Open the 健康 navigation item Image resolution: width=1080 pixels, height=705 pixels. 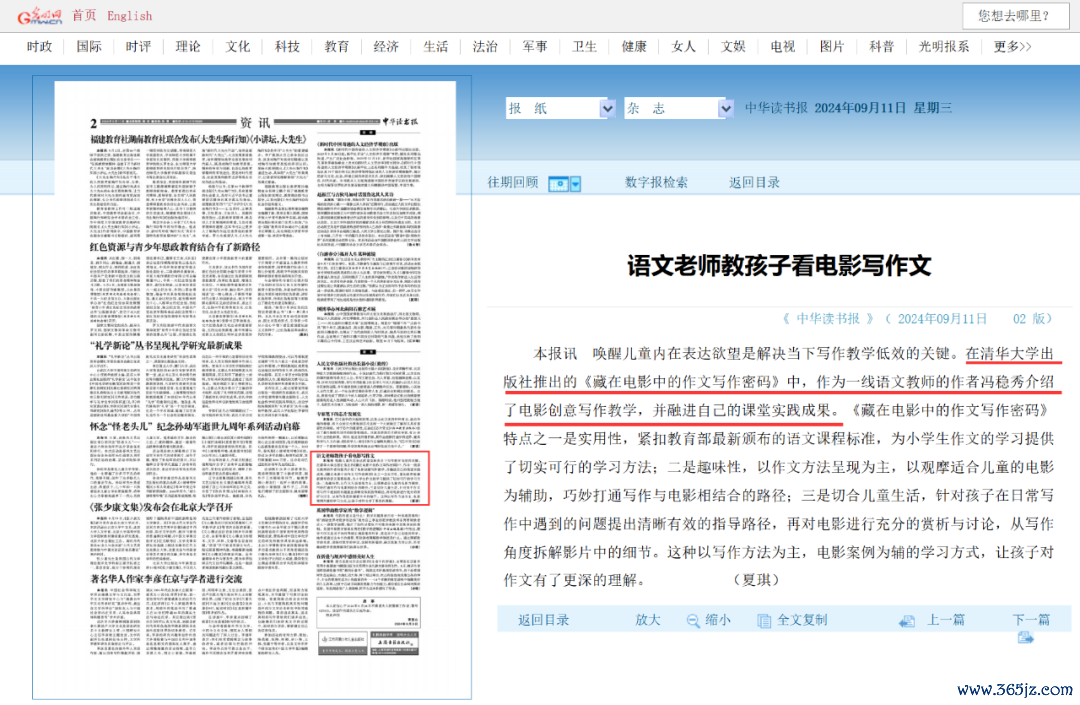tap(634, 47)
